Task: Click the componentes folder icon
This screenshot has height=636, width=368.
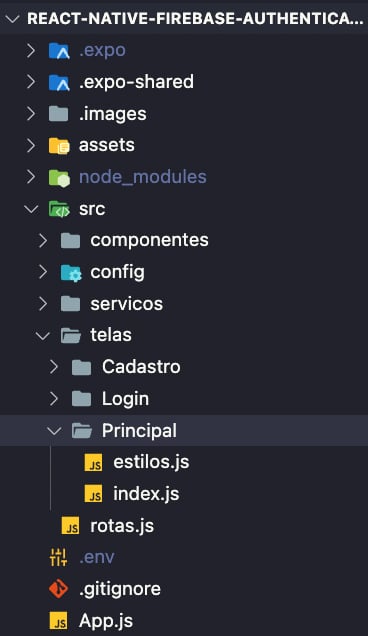Action: coord(70,241)
